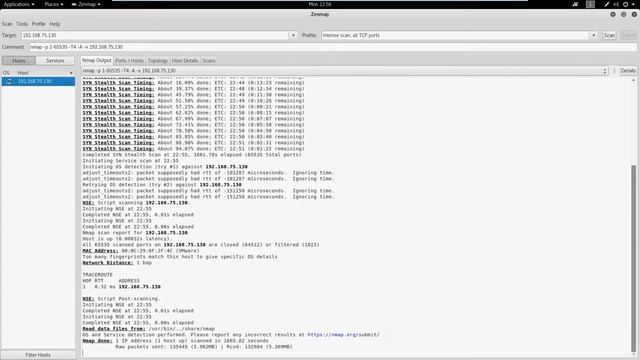Screen dimensions: 640x360
Task: Click the volume speaker icon in top bar
Action: pos(616,4)
